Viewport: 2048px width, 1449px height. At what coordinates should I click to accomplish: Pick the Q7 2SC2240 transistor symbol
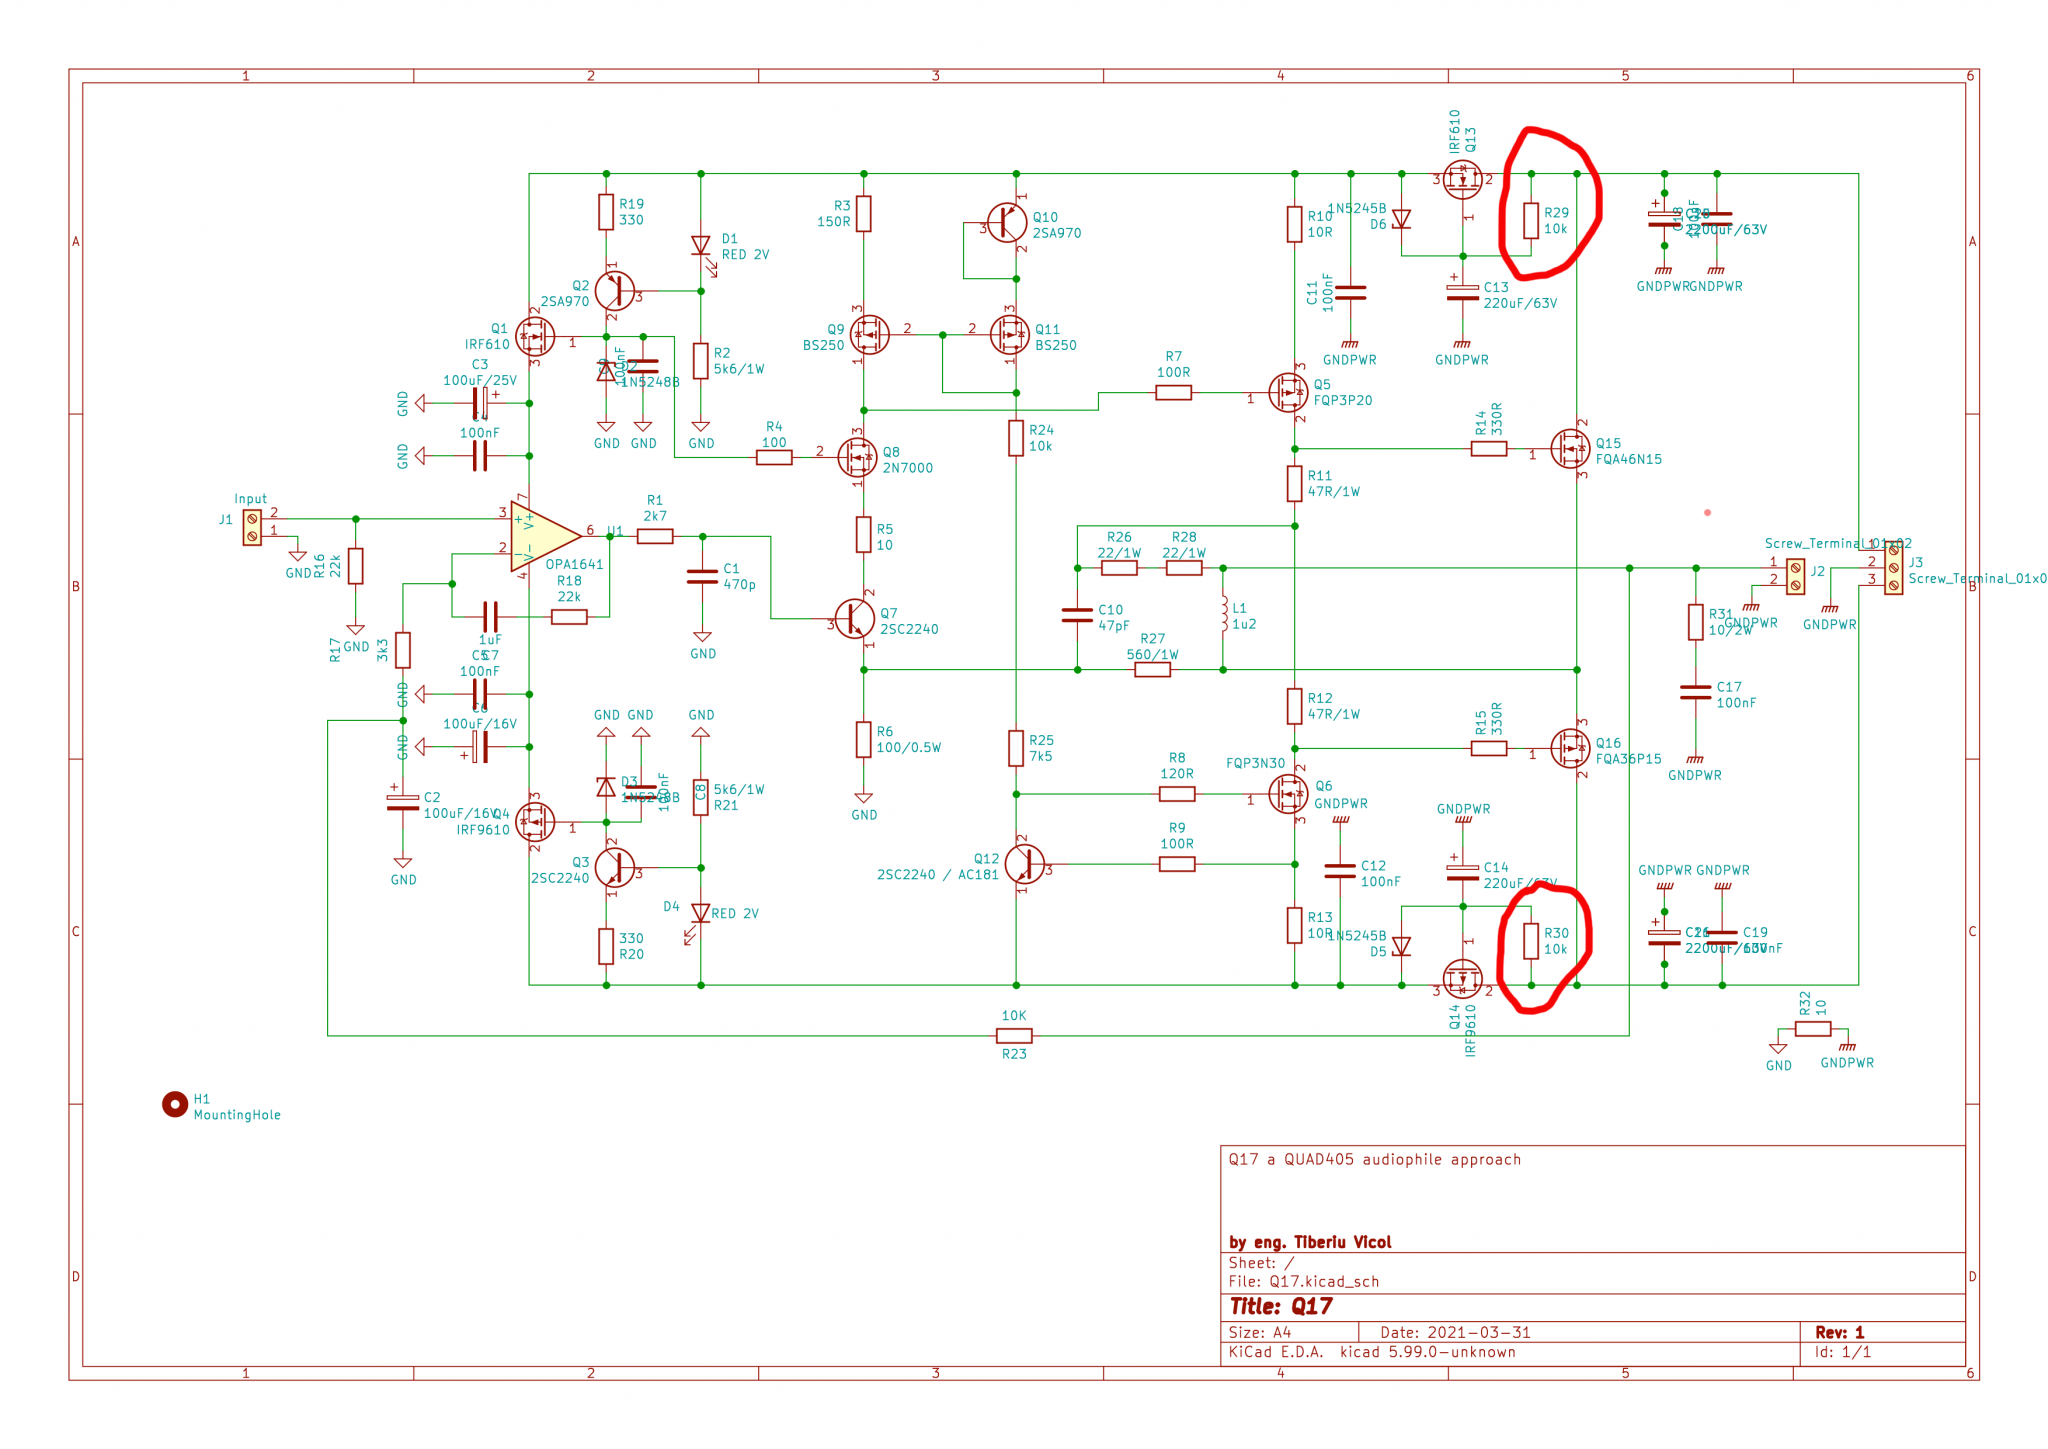[855, 619]
